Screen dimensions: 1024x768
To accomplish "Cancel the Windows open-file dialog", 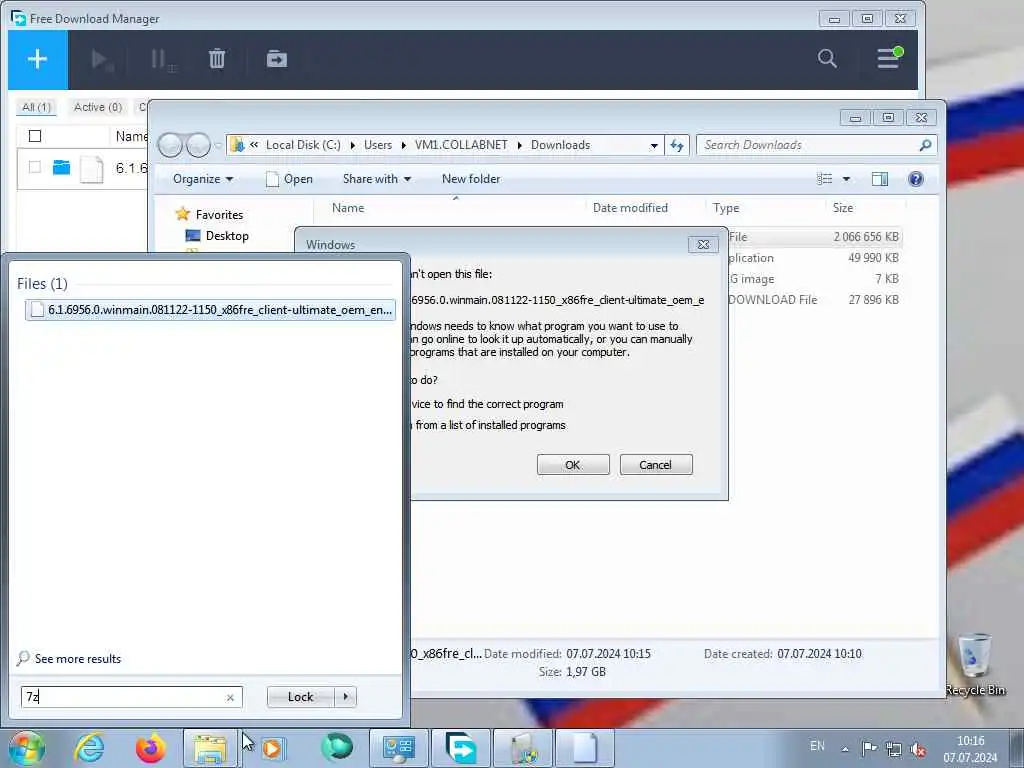I will [x=656, y=464].
